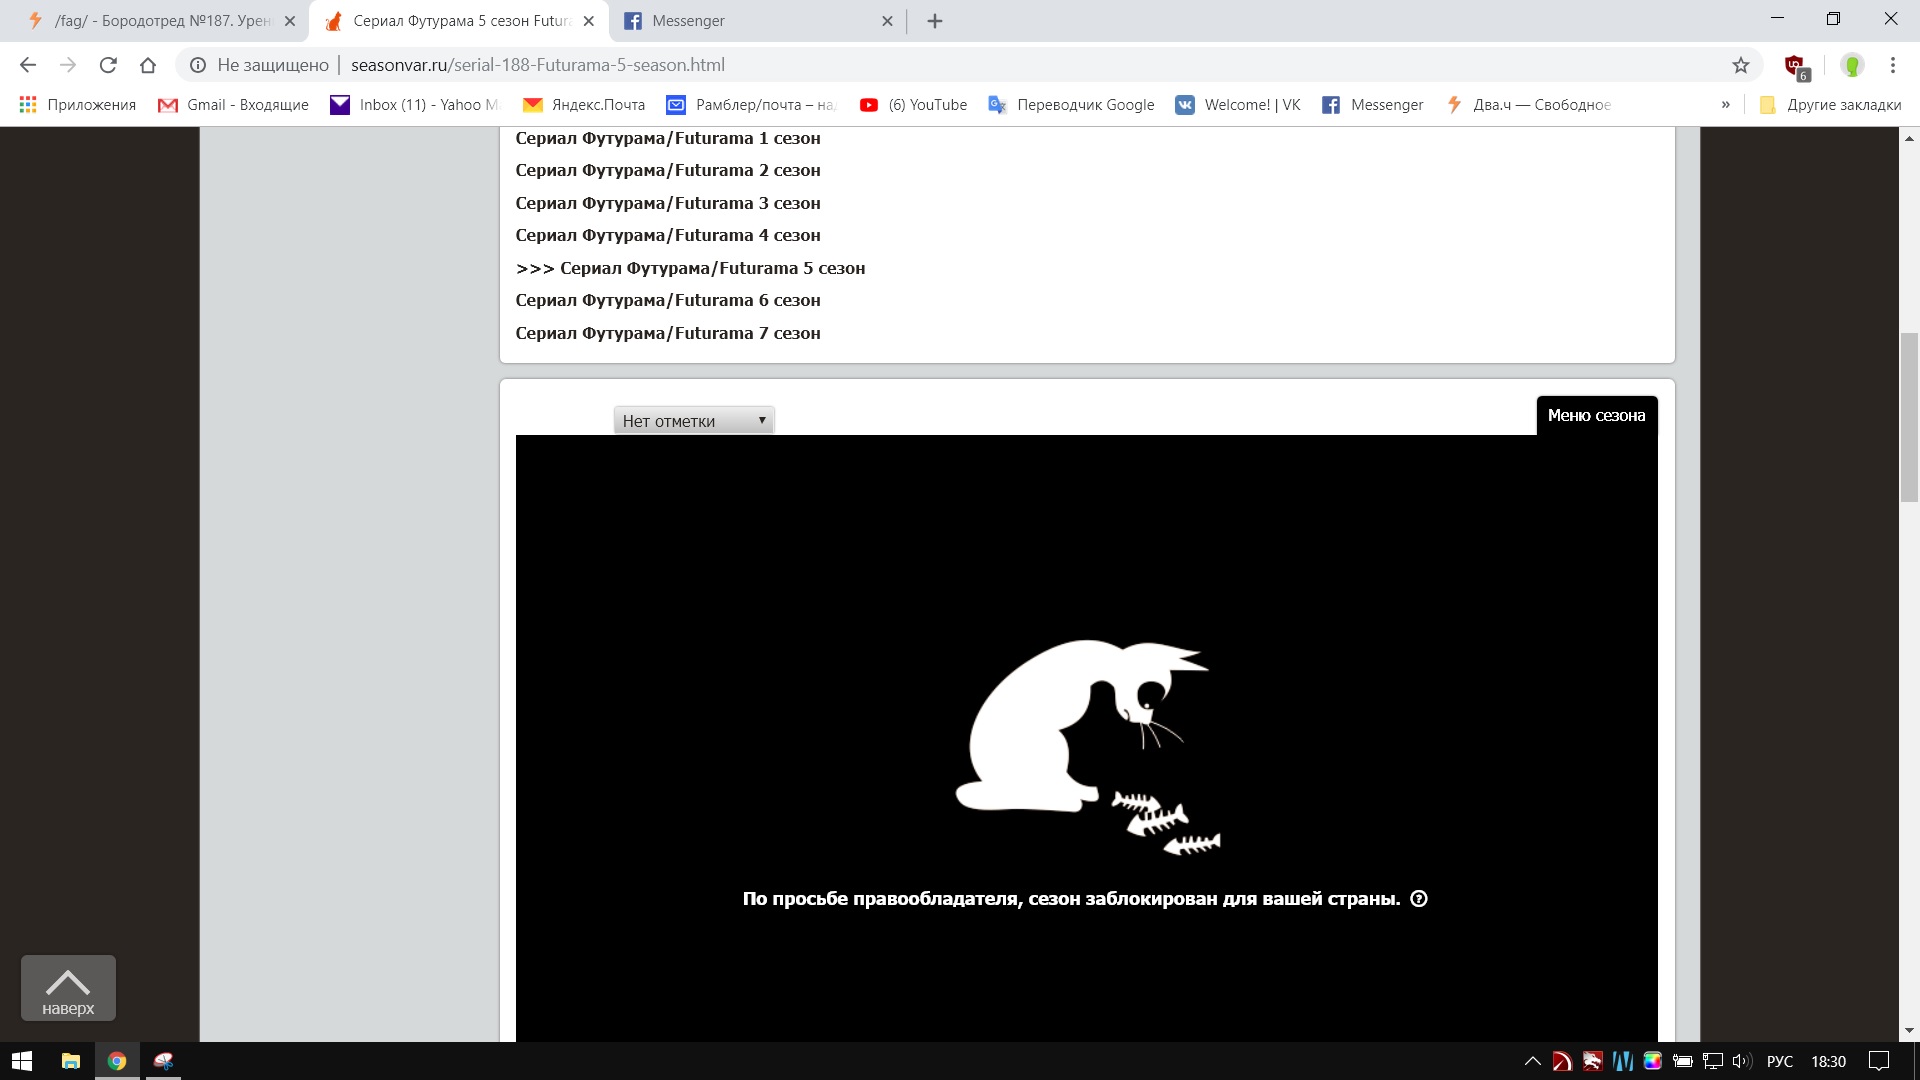Open the battery status tray icon
The image size is (1920, 1080).
coord(1682,1061)
